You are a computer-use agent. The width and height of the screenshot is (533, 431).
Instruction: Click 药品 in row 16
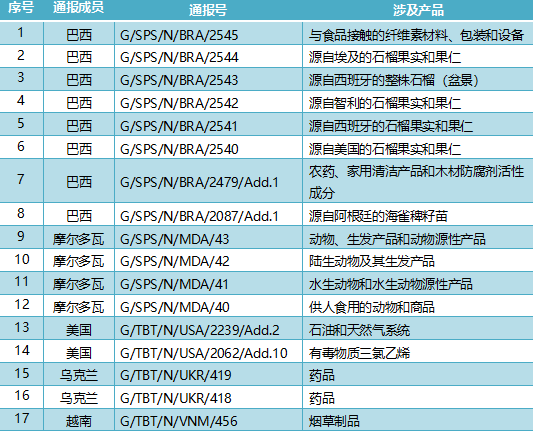click(322, 398)
